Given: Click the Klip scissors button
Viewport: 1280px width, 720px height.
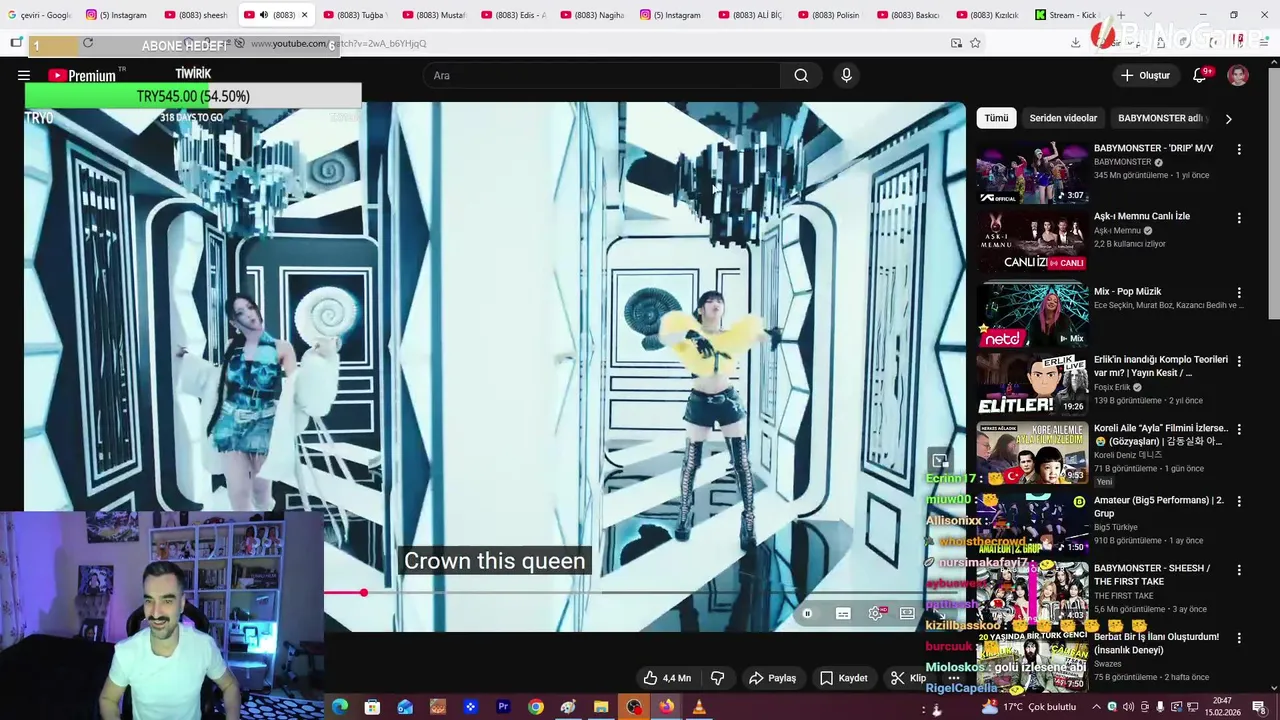Looking at the screenshot, I should [907, 678].
